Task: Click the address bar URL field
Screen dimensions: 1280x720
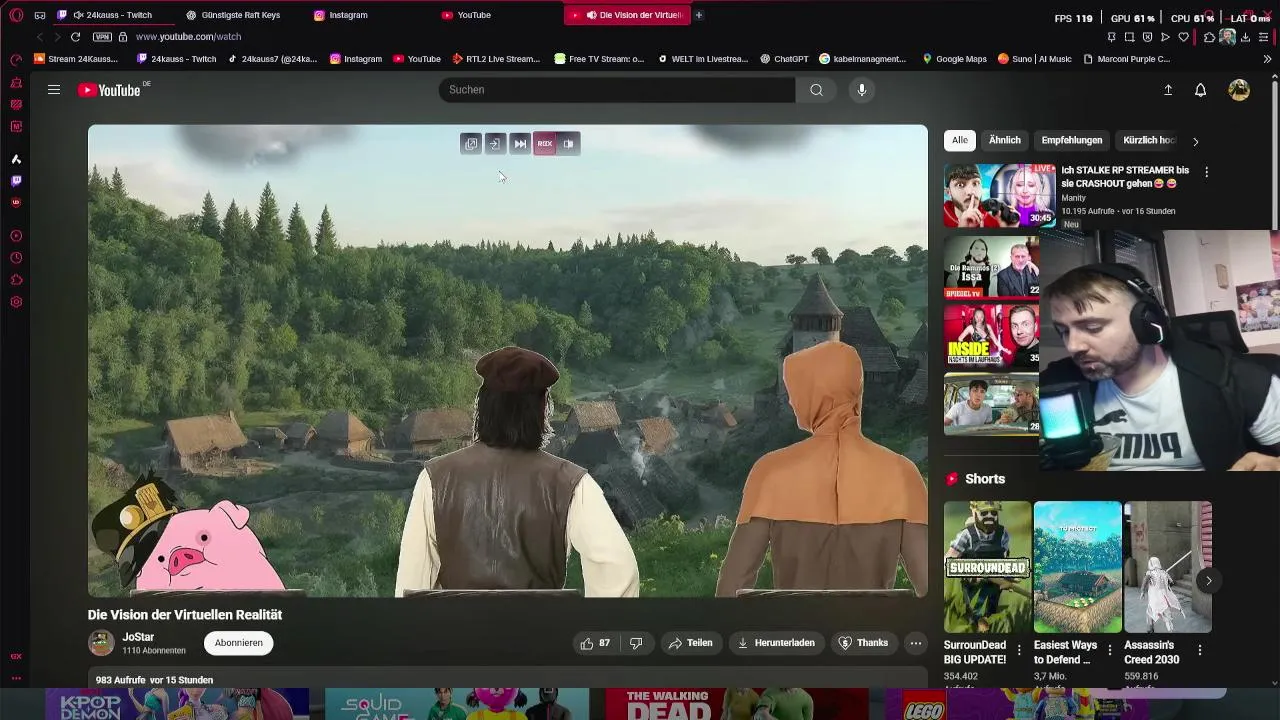Action: tap(189, 37)
